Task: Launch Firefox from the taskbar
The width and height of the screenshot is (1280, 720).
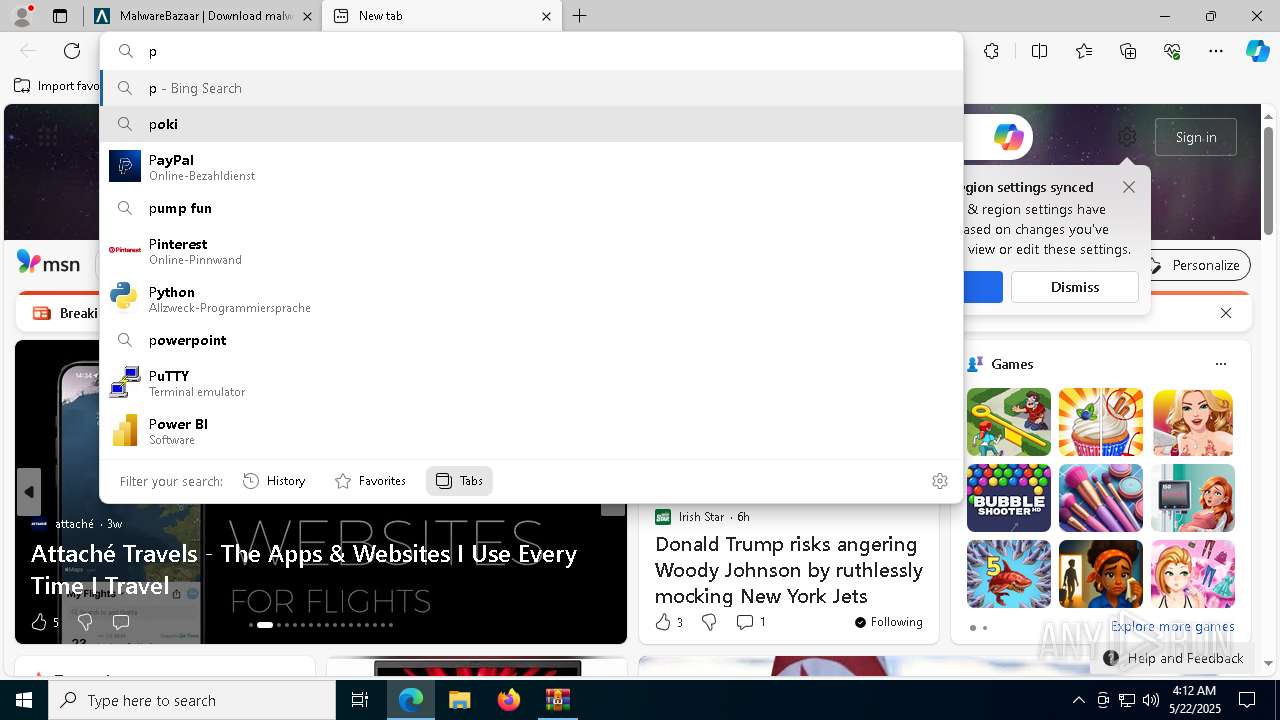Action: [x=508, y=700]
